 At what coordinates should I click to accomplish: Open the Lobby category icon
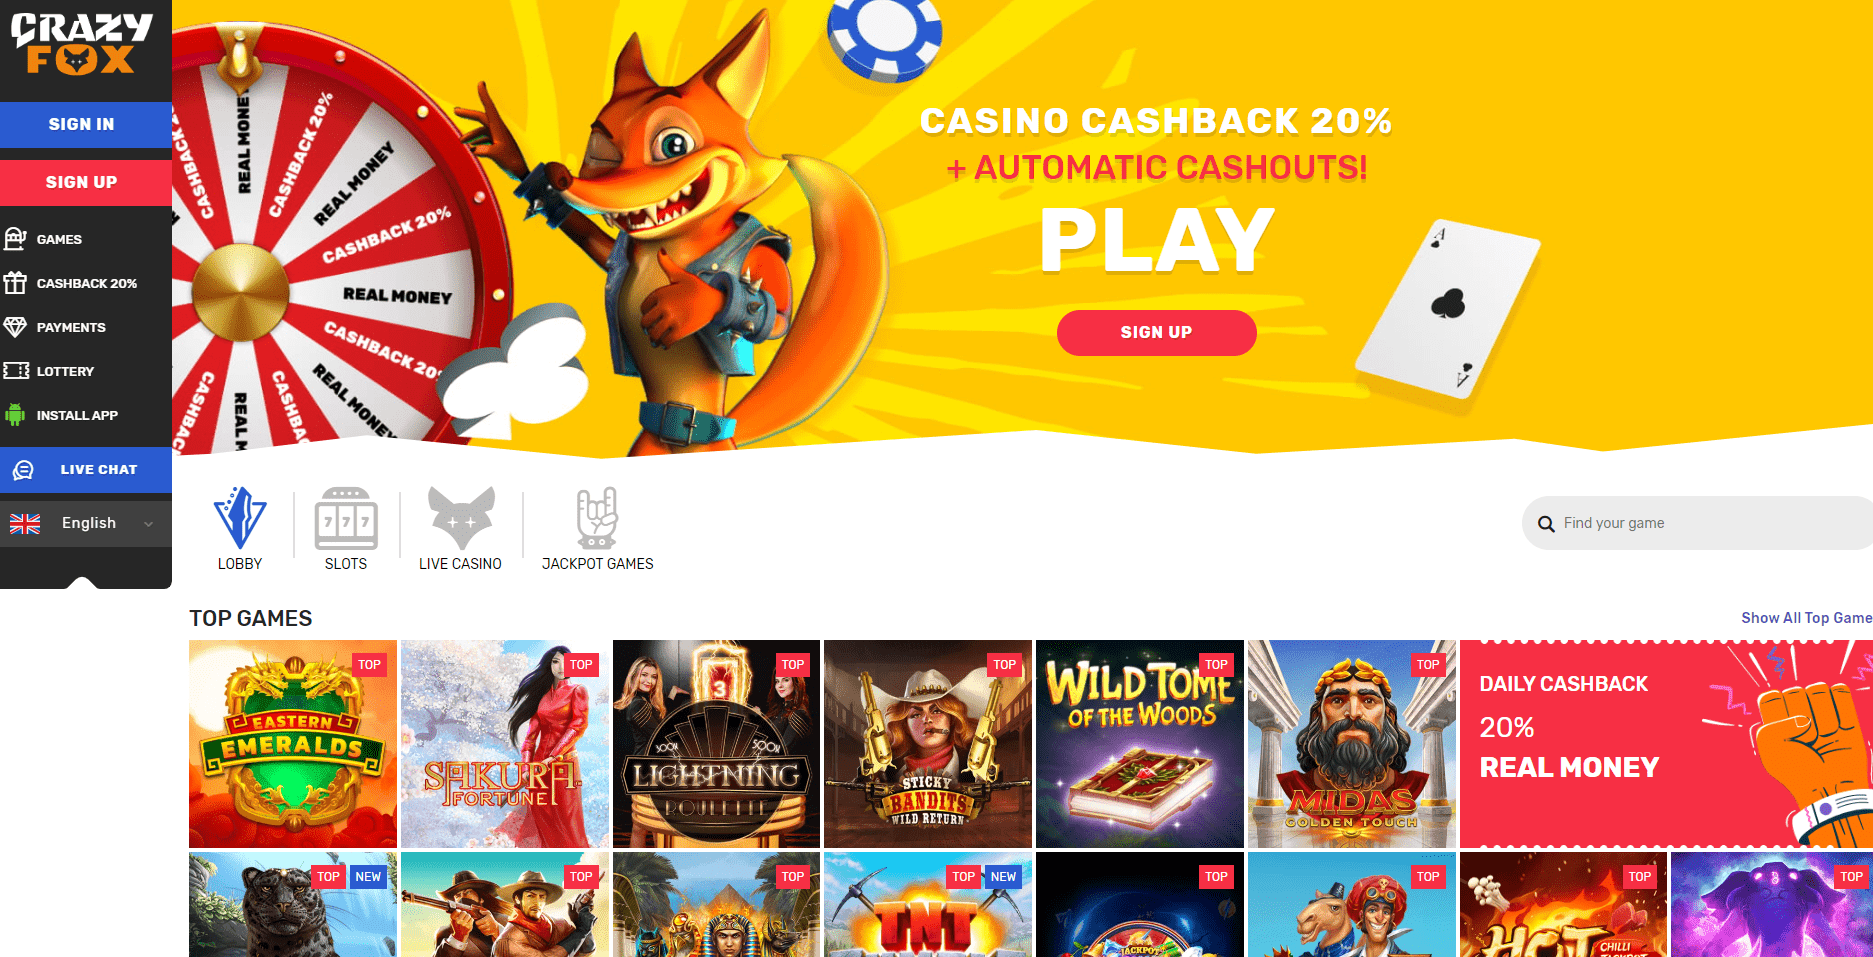point(240,518)
